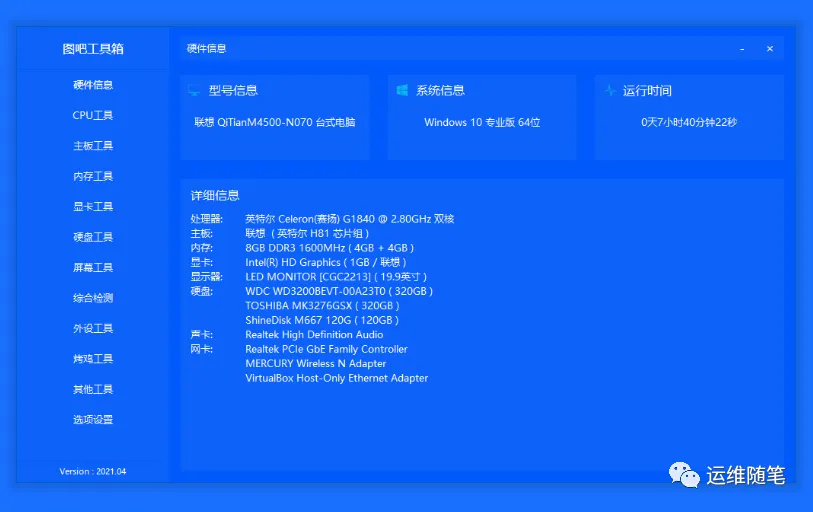Click the Version : 2021.04 label
This screenshot has height=512, width=813.
pos(93,472)
